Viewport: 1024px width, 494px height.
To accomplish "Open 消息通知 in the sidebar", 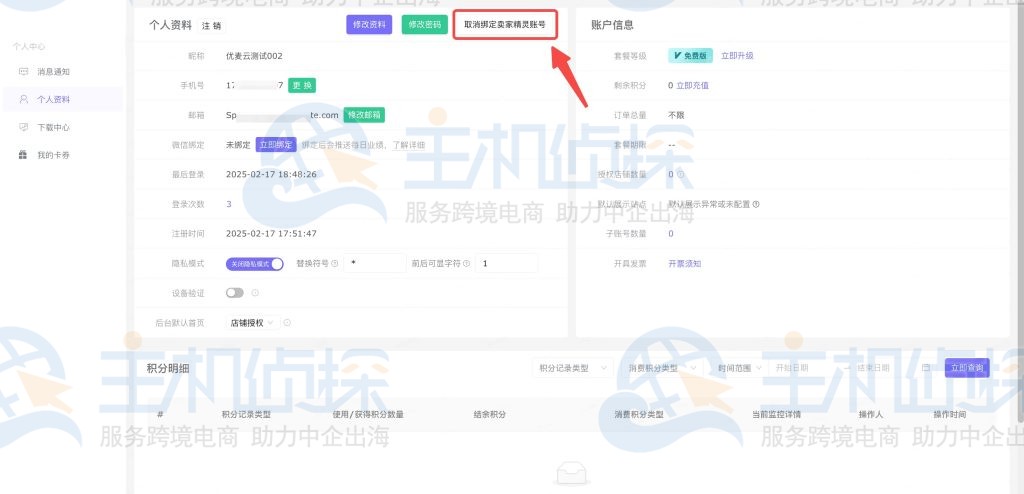I will (x=53, y=72).
